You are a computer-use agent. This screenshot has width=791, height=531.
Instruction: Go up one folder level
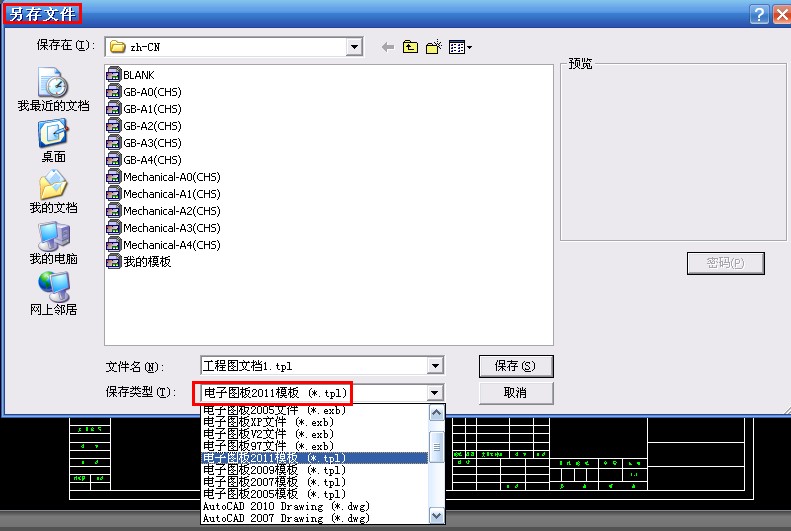[410, 47]
